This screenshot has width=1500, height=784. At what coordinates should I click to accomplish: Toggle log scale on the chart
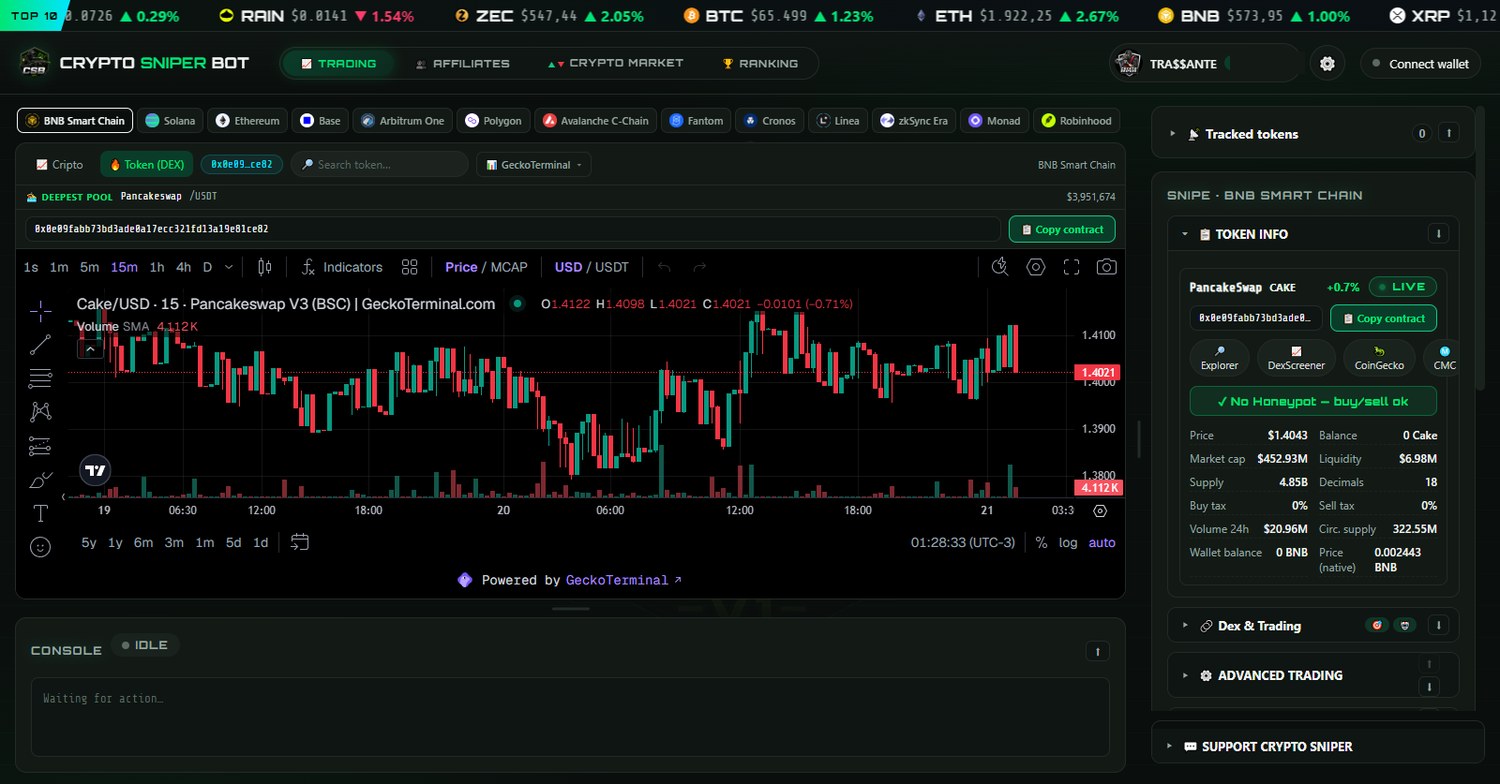coord(1069,542)
